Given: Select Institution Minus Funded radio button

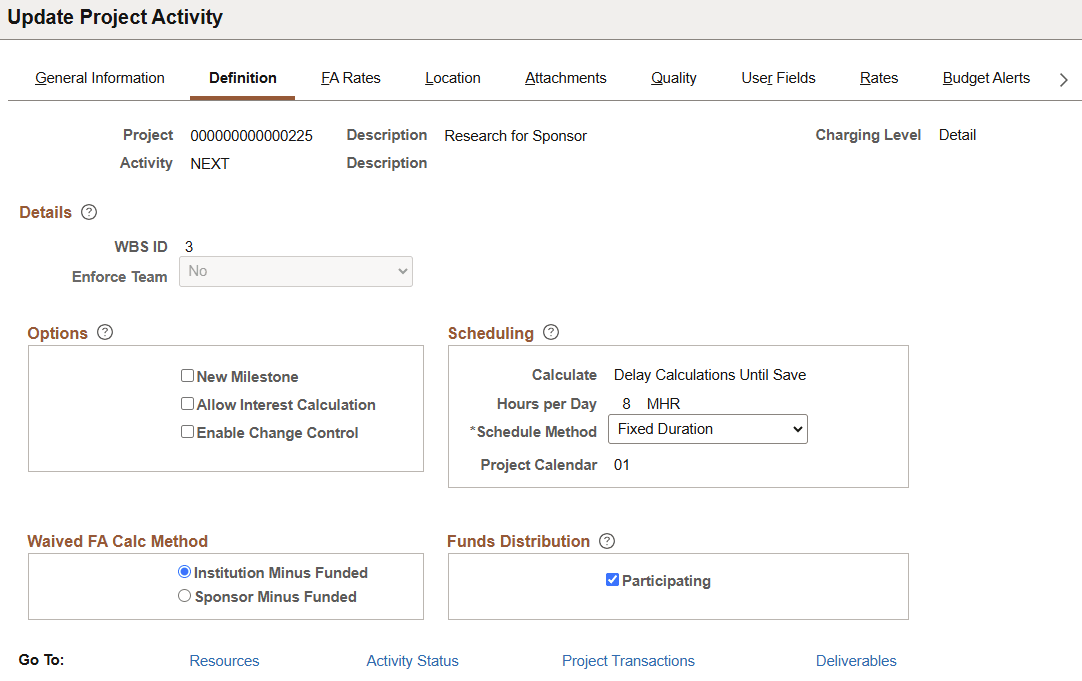Looking at the screenshot, I should [184, 572].
